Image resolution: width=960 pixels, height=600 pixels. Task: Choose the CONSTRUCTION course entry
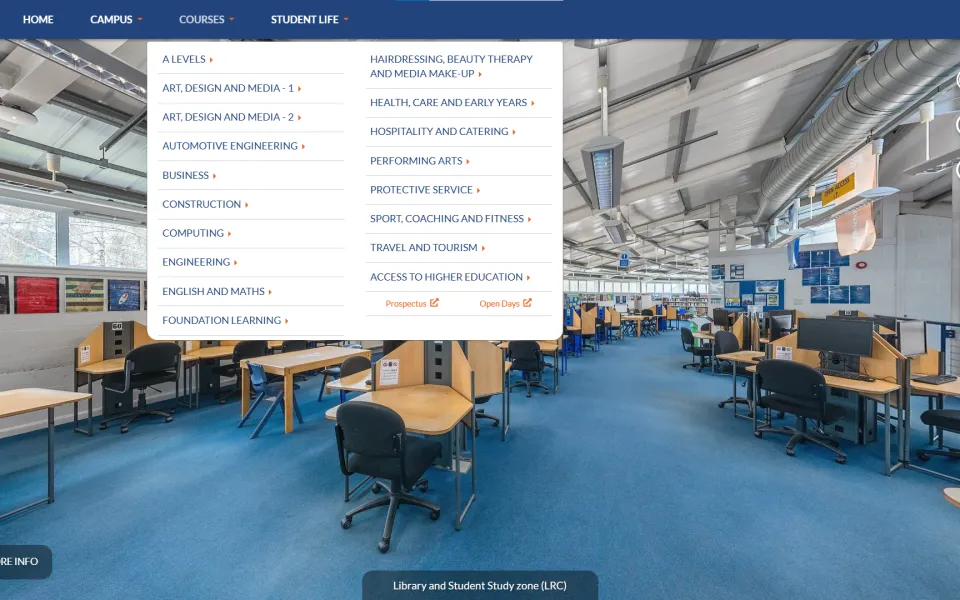coord(205,204)
